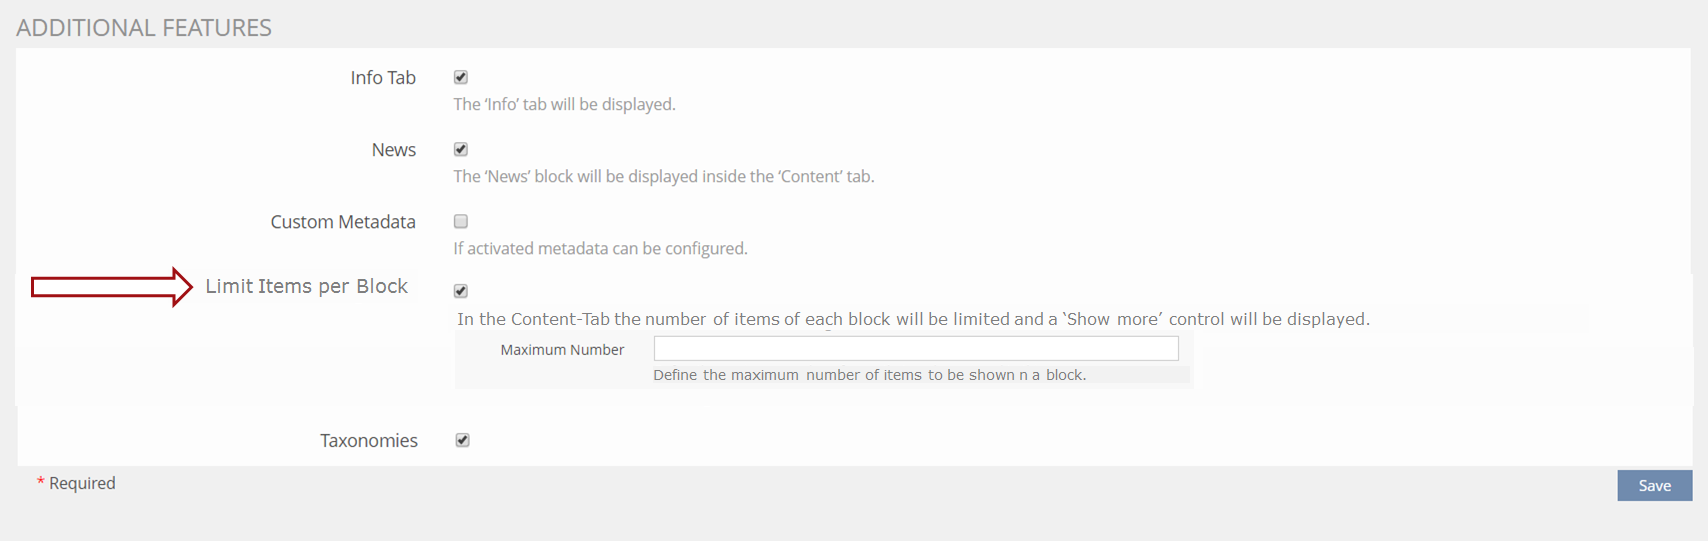Select the 'Custom Metadata' label
Image resolution: width=1708 pixels, height=541 pixels.
tap(343, 222)
